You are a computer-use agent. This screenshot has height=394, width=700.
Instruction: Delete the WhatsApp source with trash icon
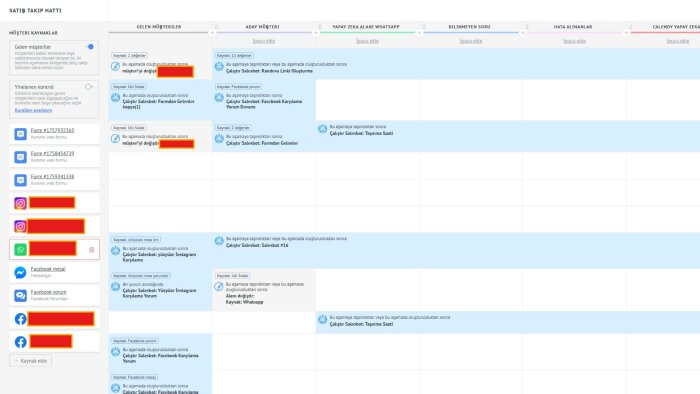92,250
